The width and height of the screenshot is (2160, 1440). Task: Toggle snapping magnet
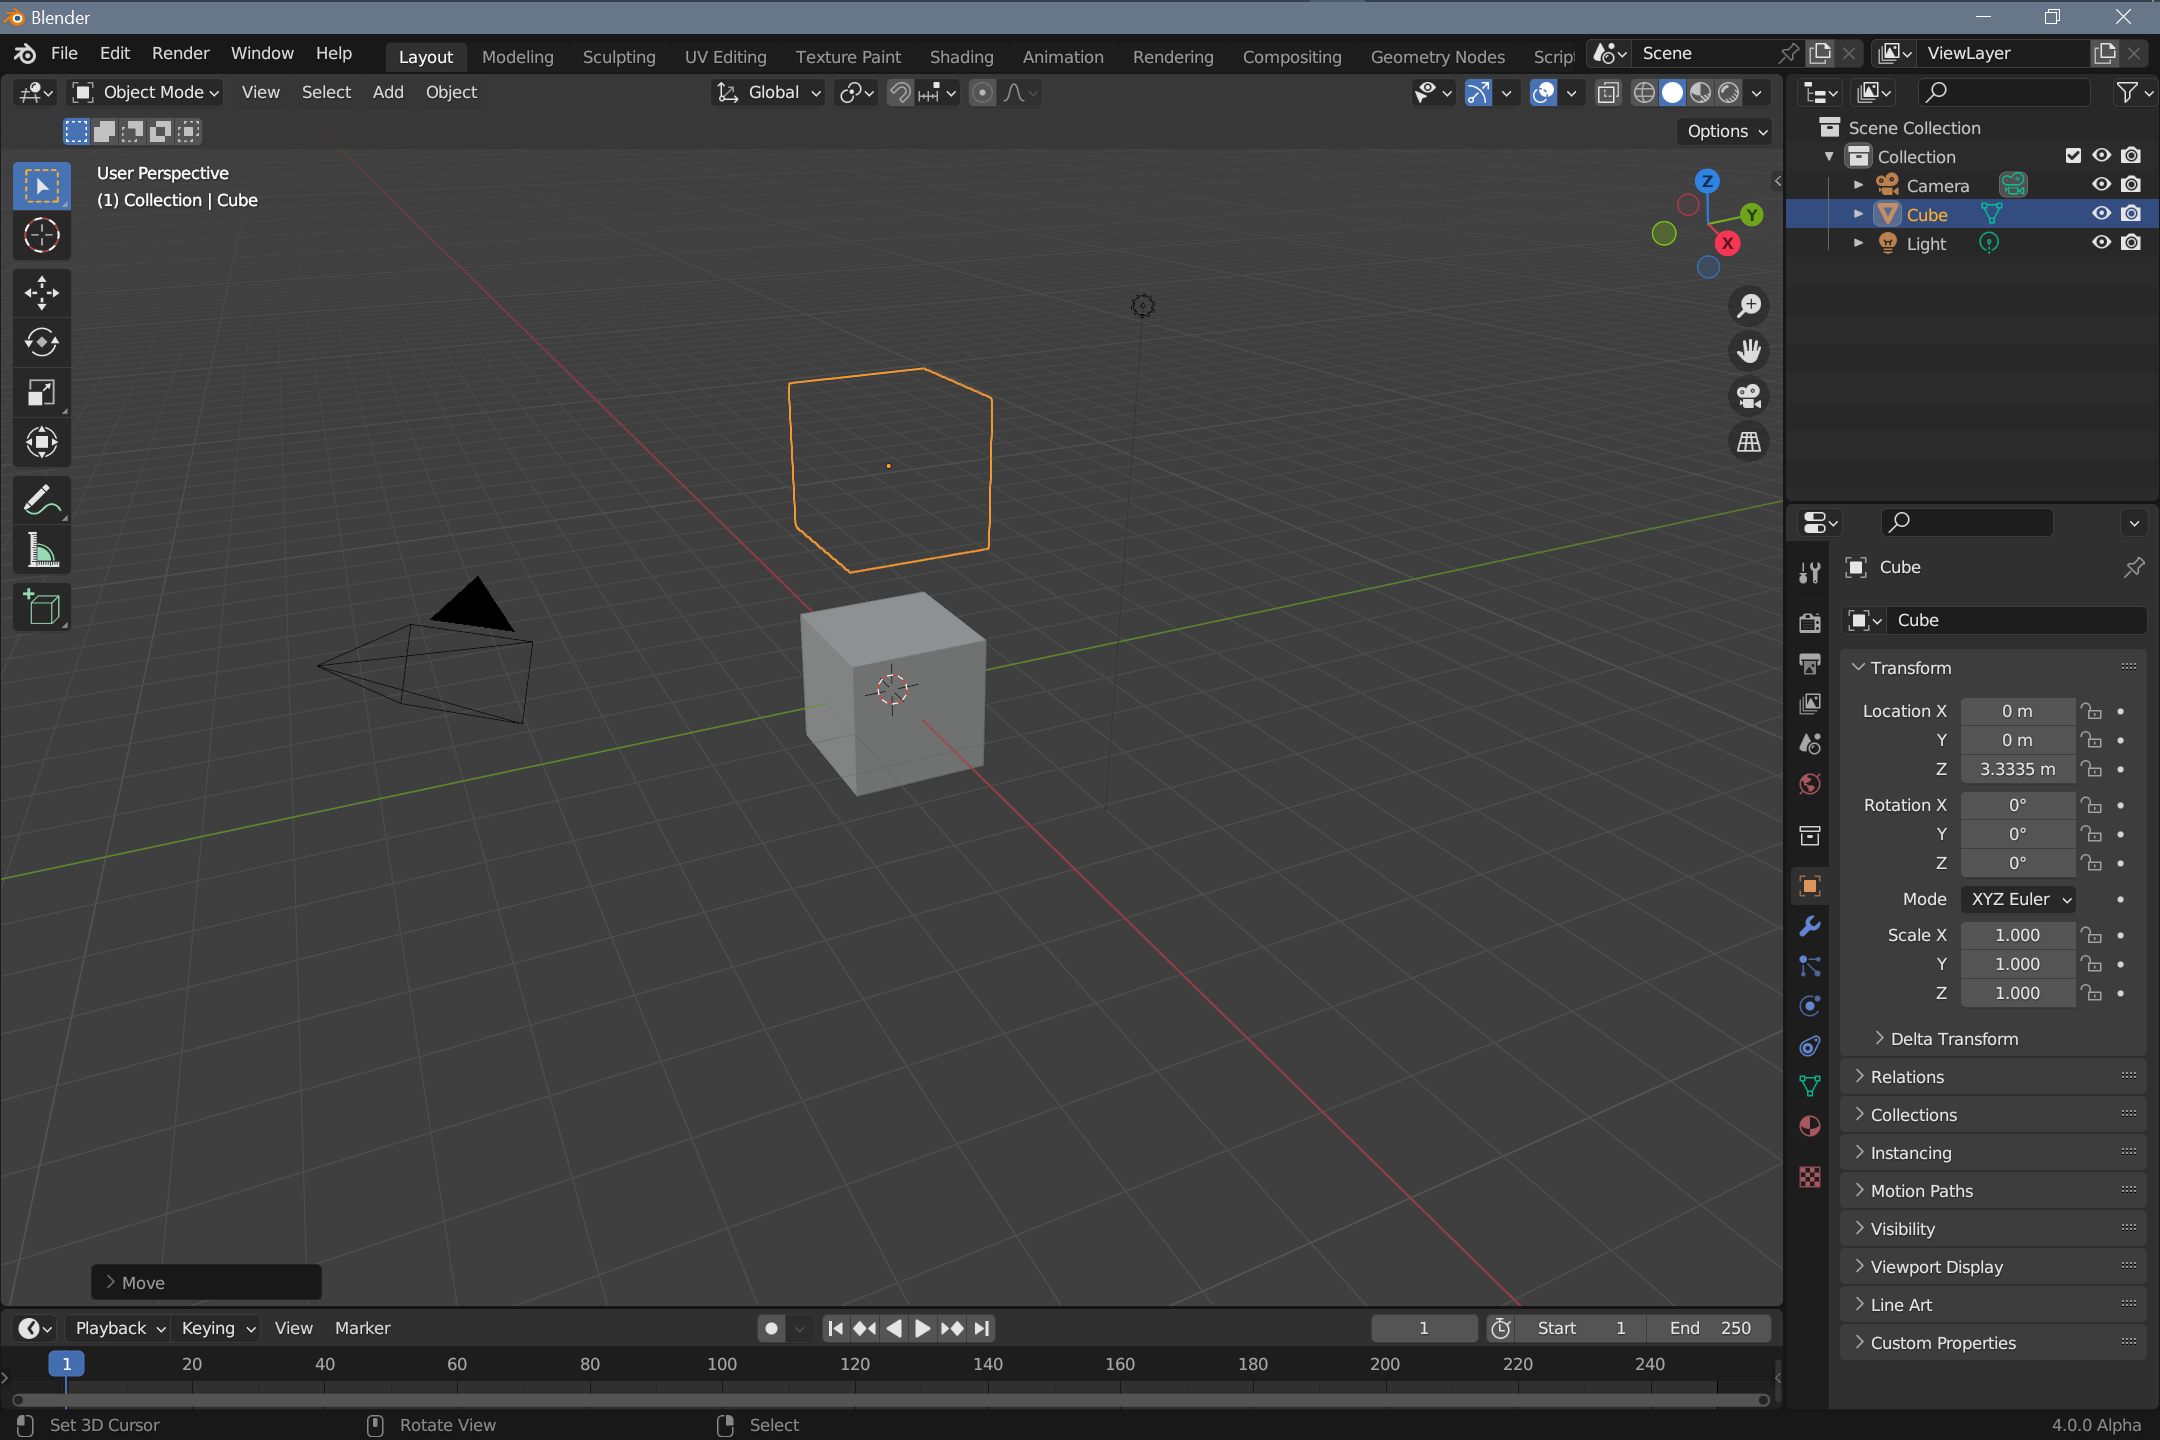900,93
